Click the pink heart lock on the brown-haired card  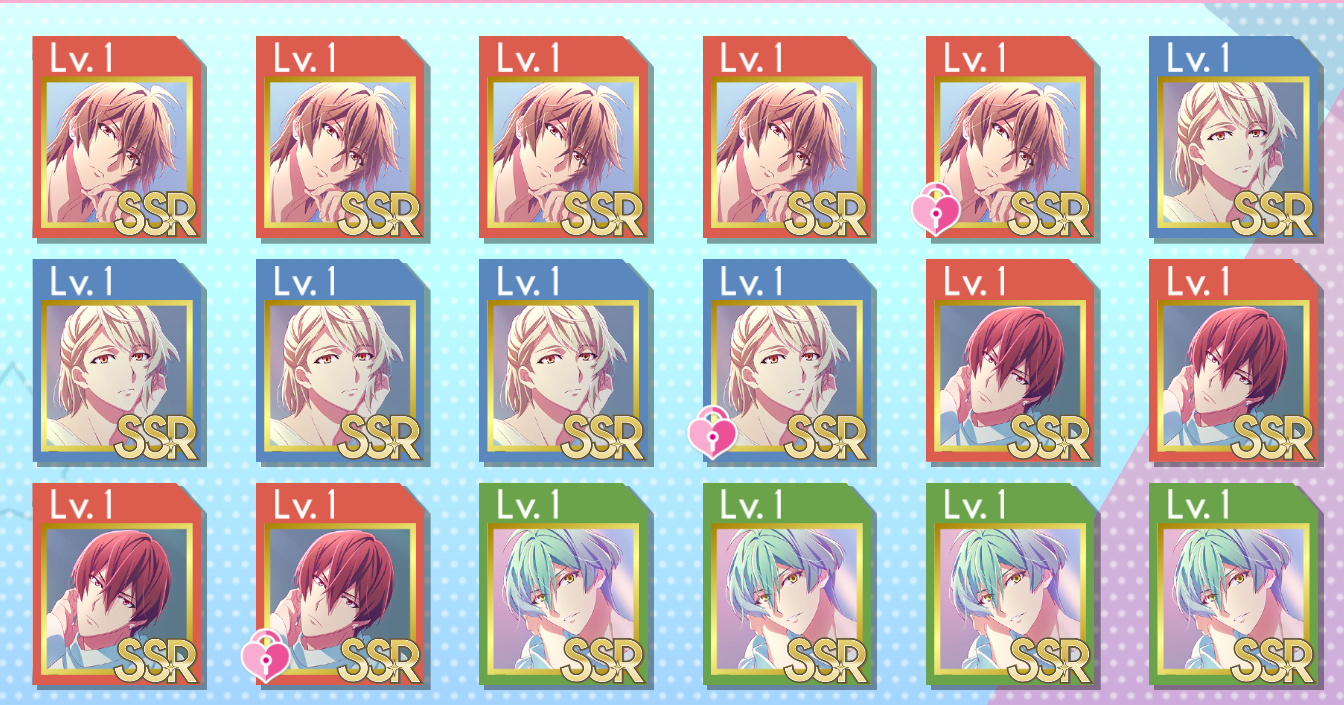[x=936, y=211]
